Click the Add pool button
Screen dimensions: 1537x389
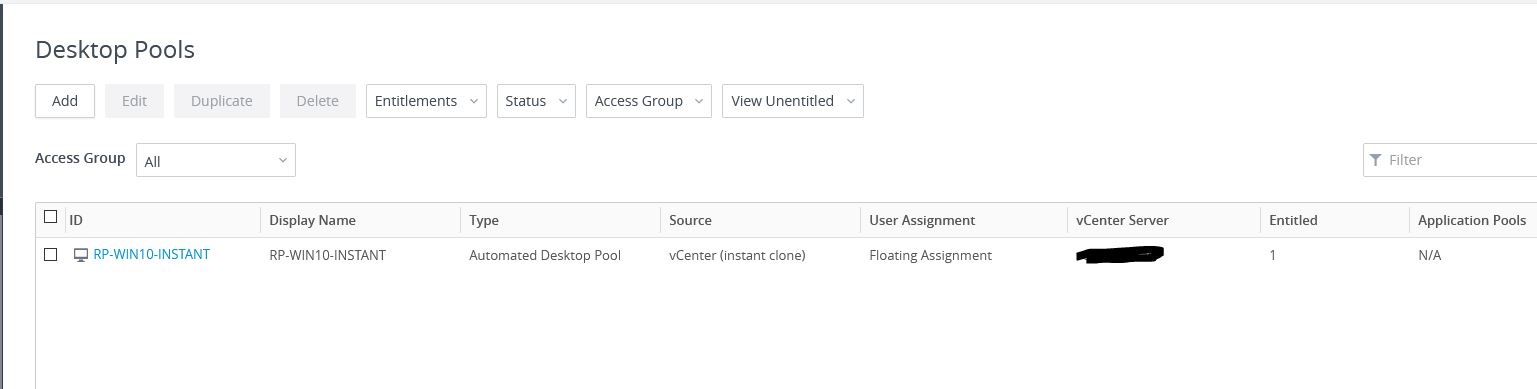point(65,101)
